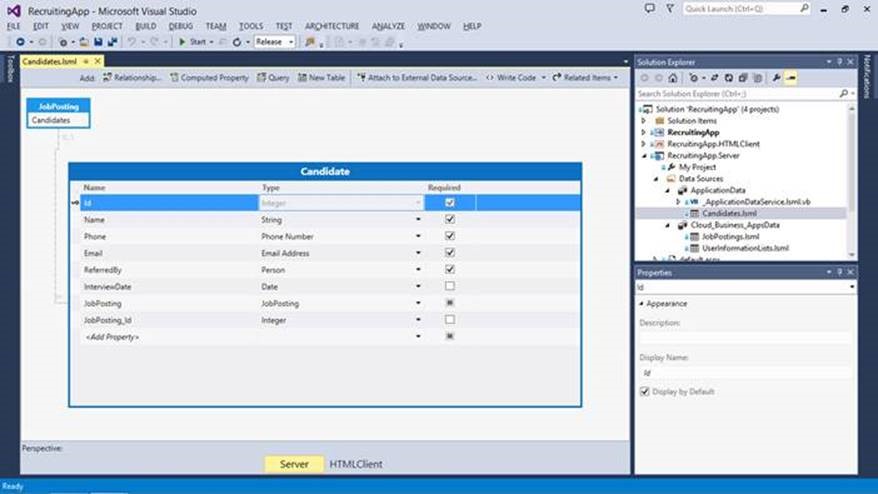Click the Solution Explorer Back arrow icon
Screen dimensions: 878x494
click(x=645, y=78)
